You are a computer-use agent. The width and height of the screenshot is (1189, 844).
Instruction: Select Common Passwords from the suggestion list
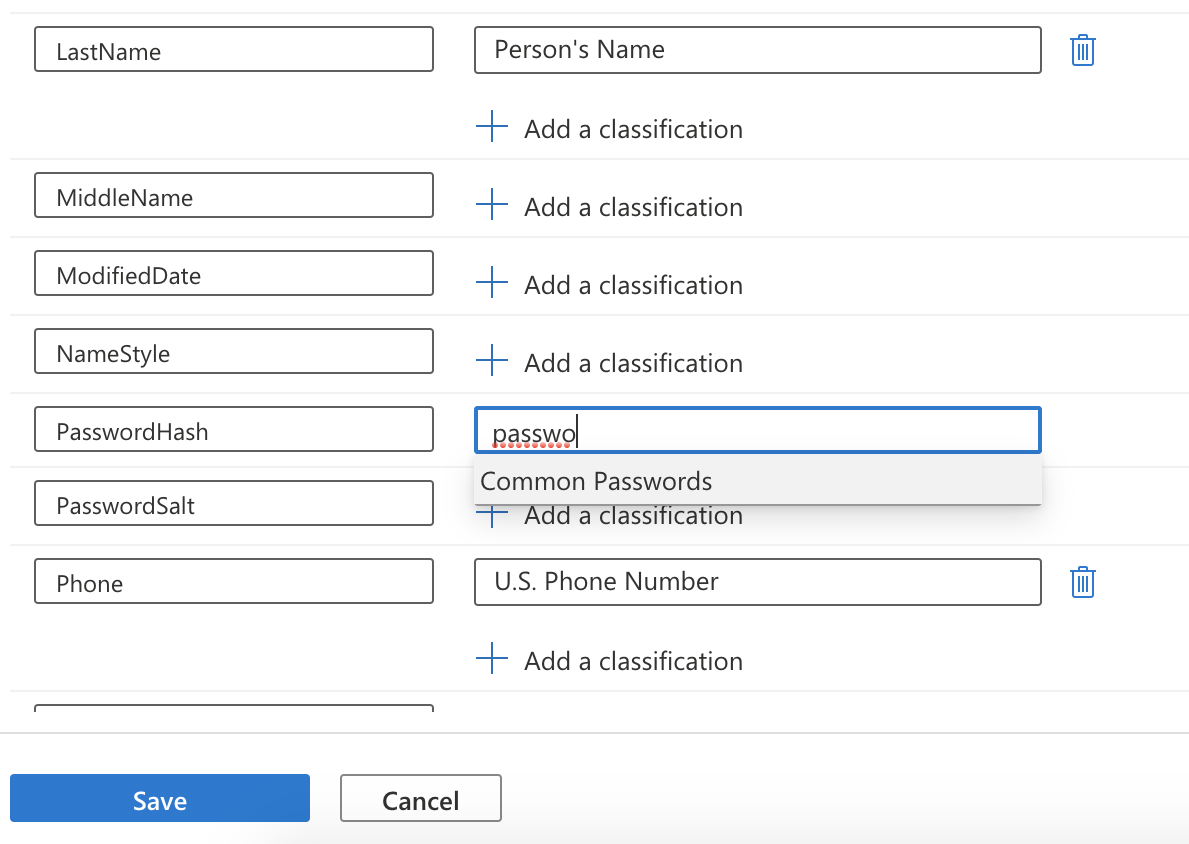(x=758, y=481)
